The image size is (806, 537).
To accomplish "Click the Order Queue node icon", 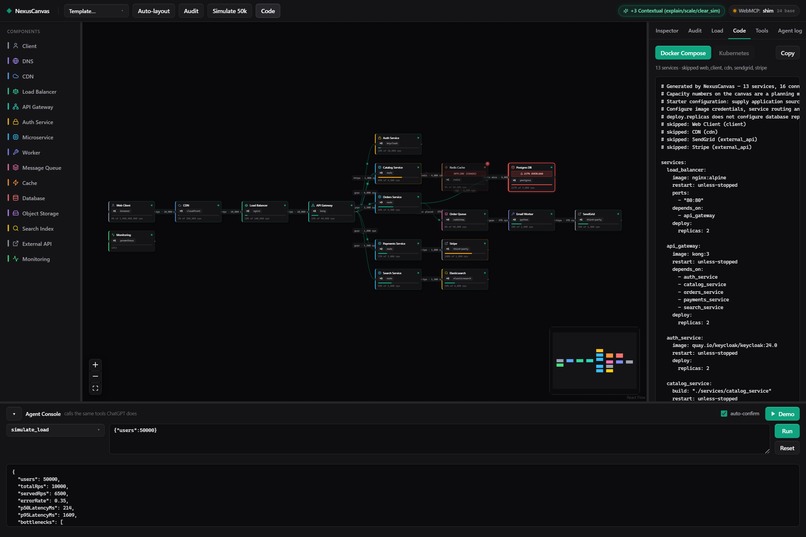I will [x=446, y=214].
